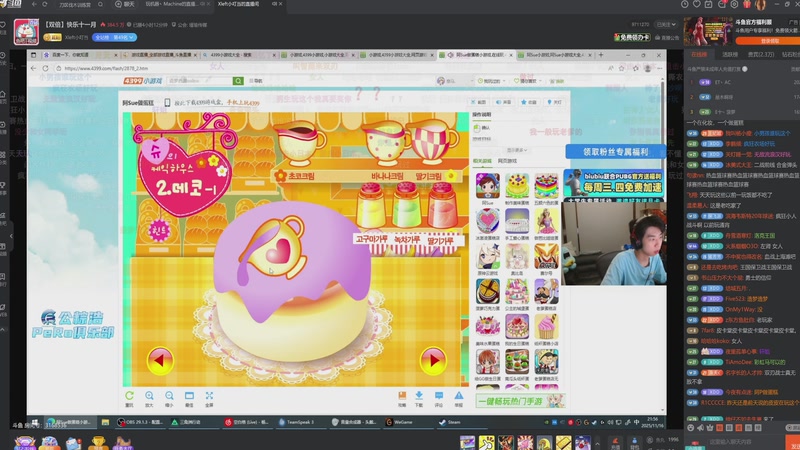Click the orange save icon below game
800x450 pixels.
[402, 398]
